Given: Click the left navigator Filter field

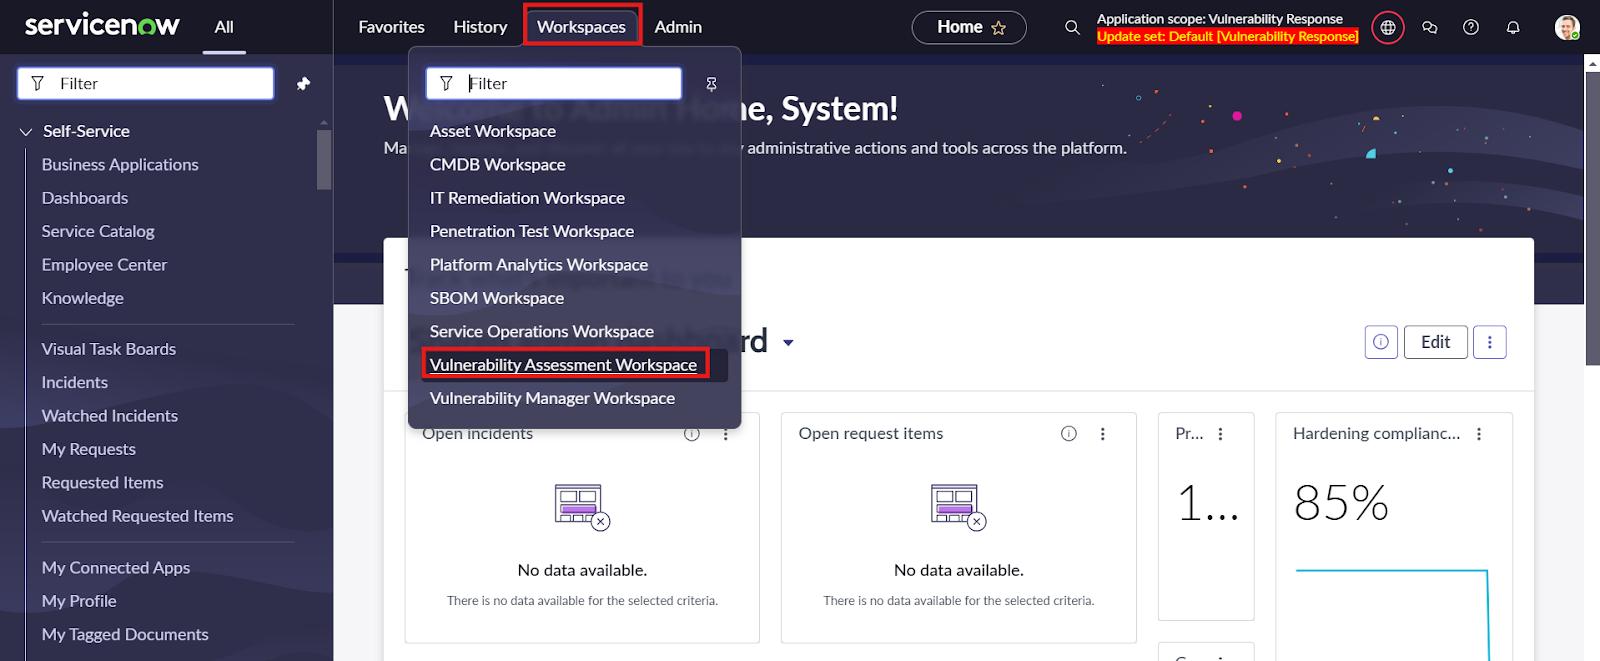Looking at the screenshot, I should (x=146, y=84).
